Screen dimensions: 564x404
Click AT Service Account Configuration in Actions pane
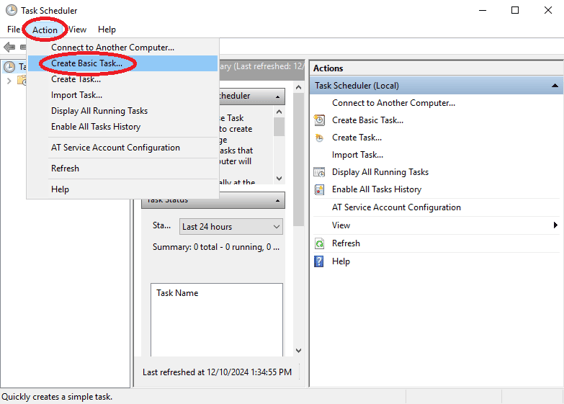[x=396, y=207]
